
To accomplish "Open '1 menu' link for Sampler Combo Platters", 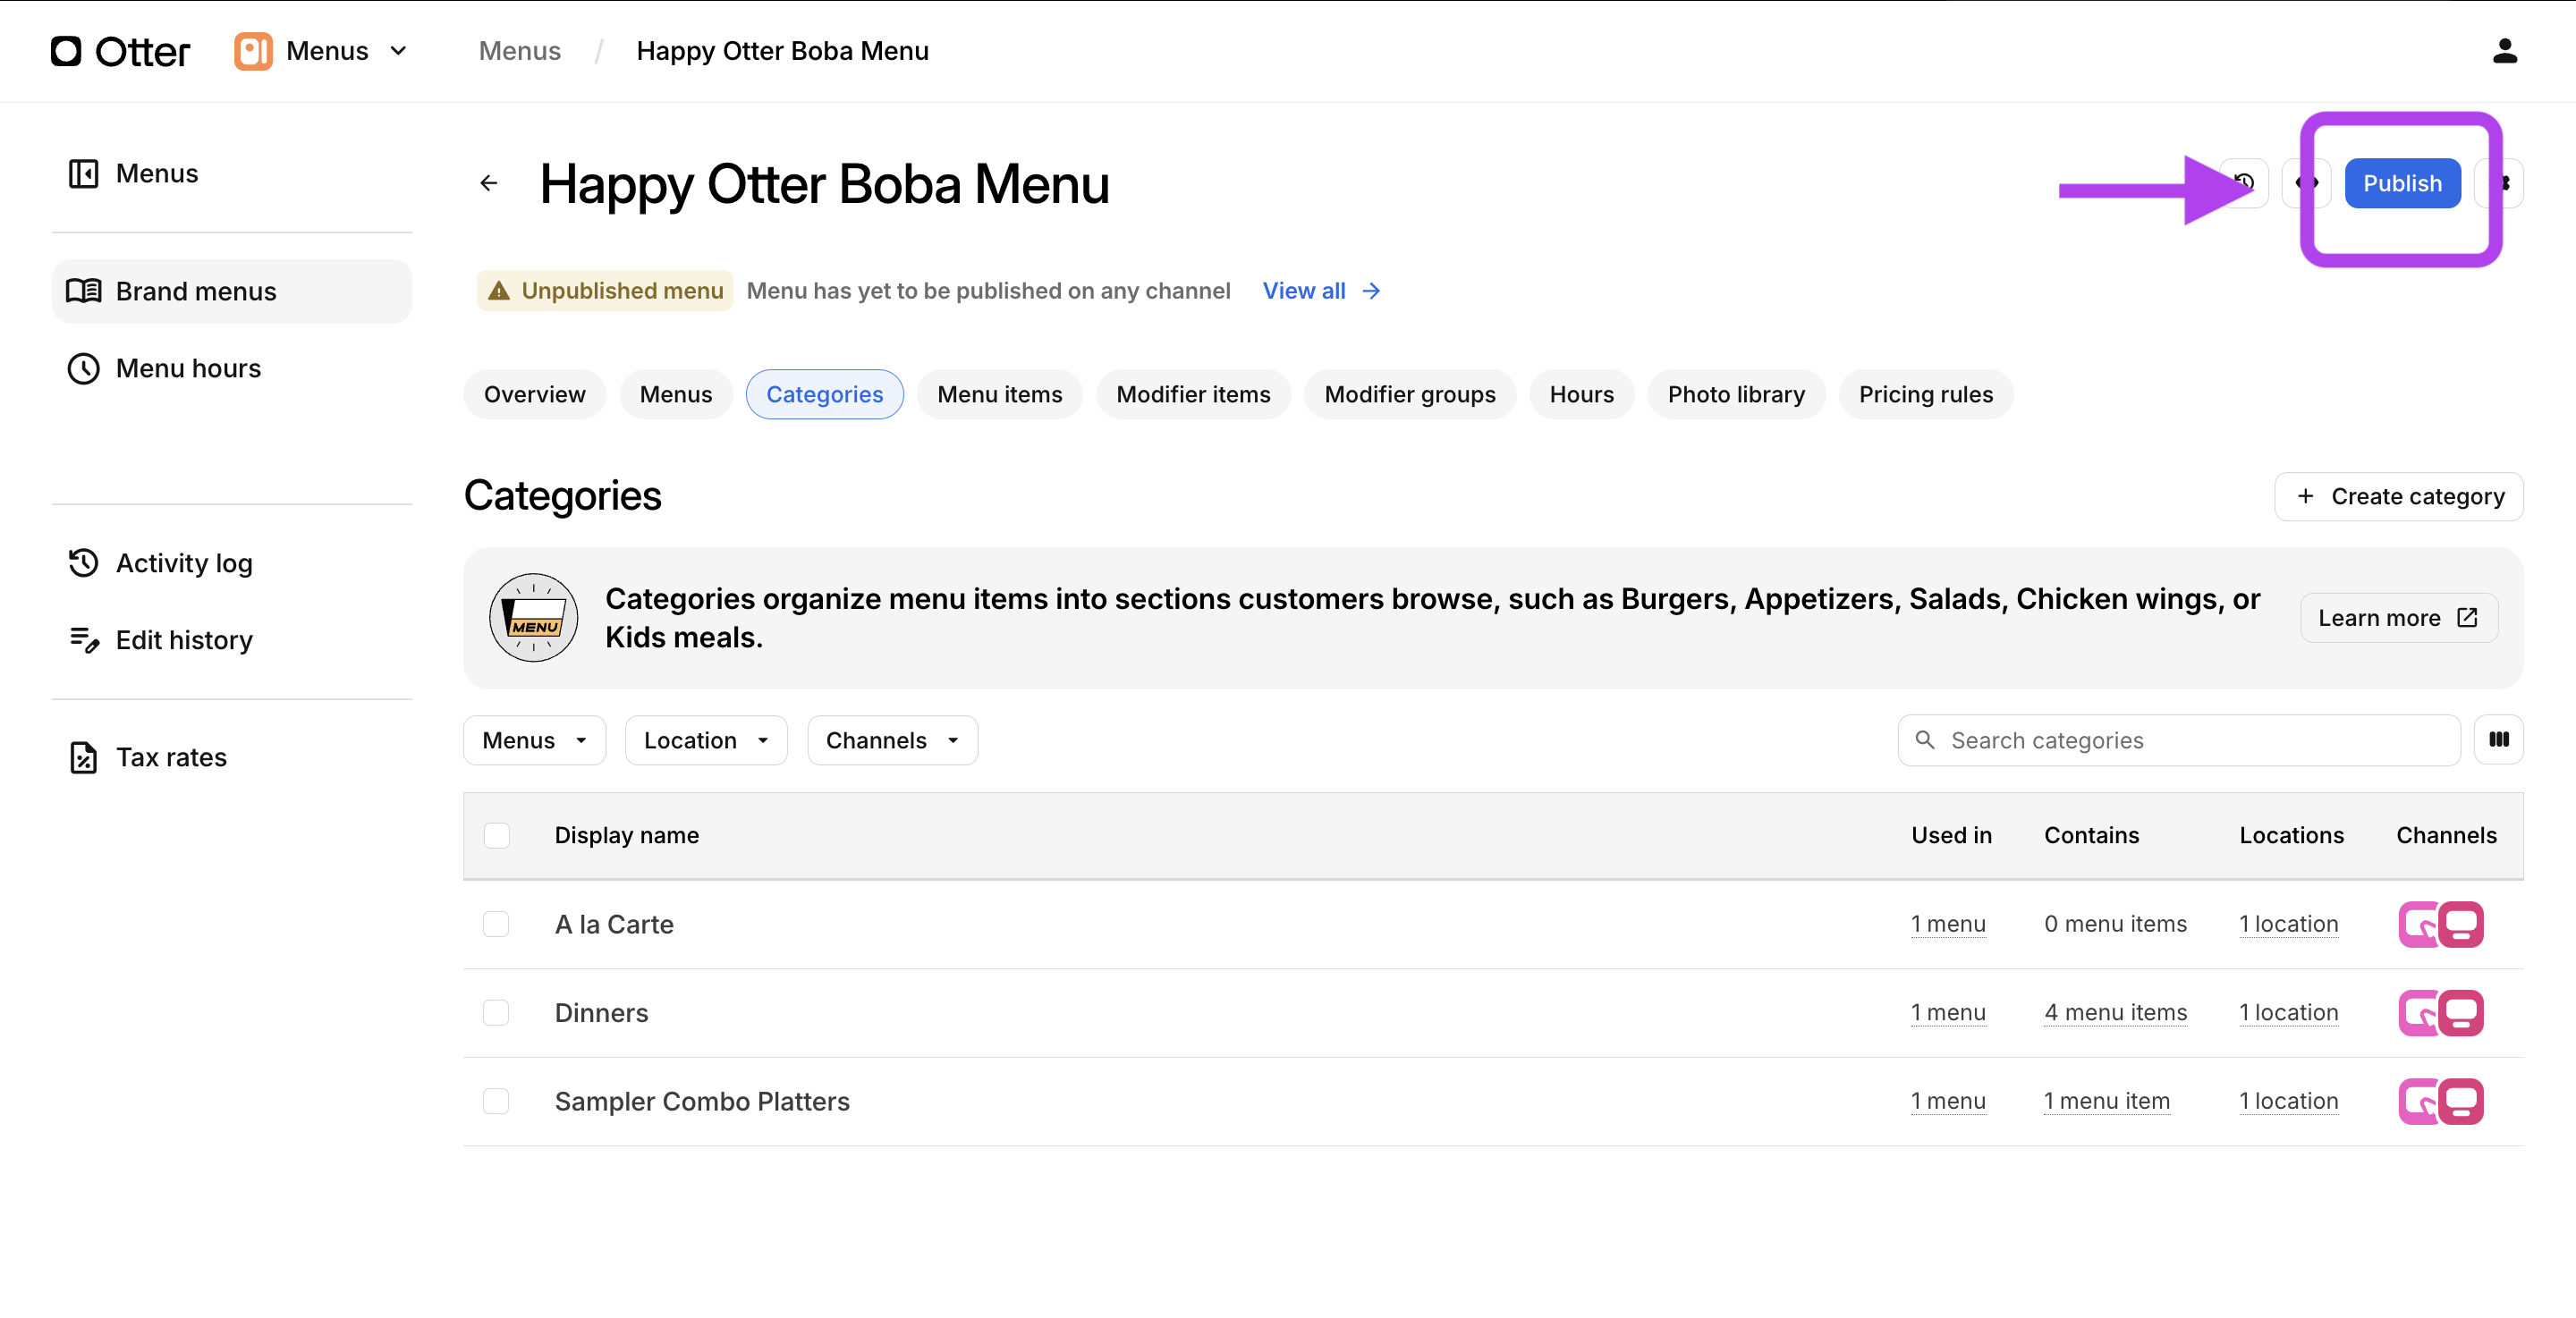I will tap(1948, 1101).
